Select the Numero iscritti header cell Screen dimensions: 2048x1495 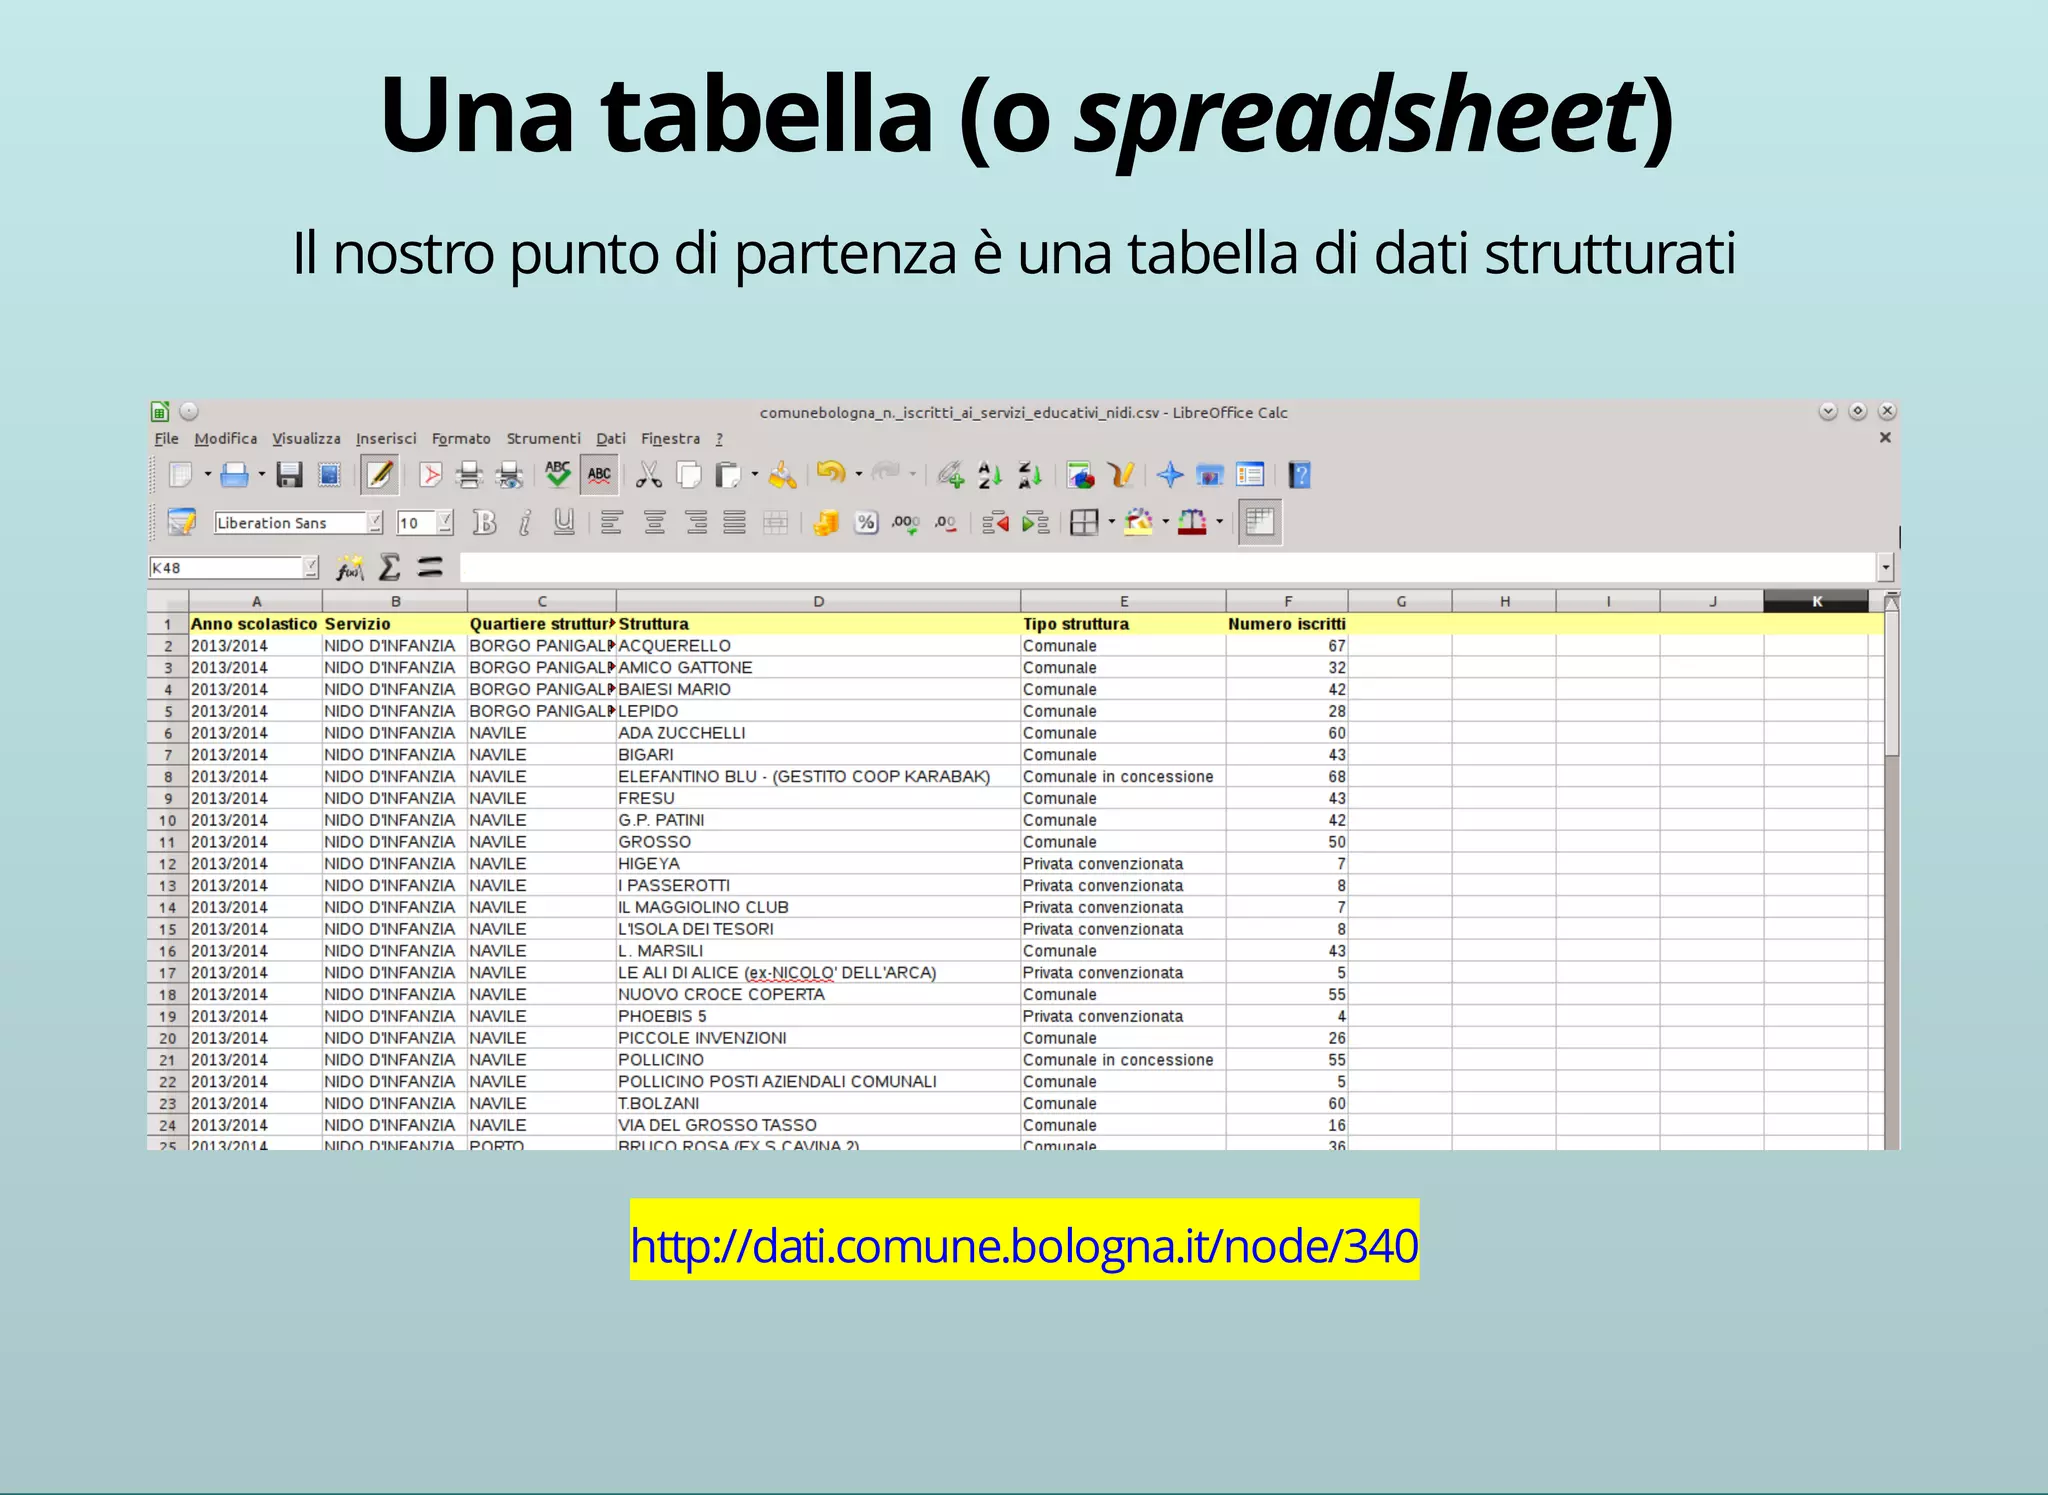pyautogui.click(x=1287, y=624)
